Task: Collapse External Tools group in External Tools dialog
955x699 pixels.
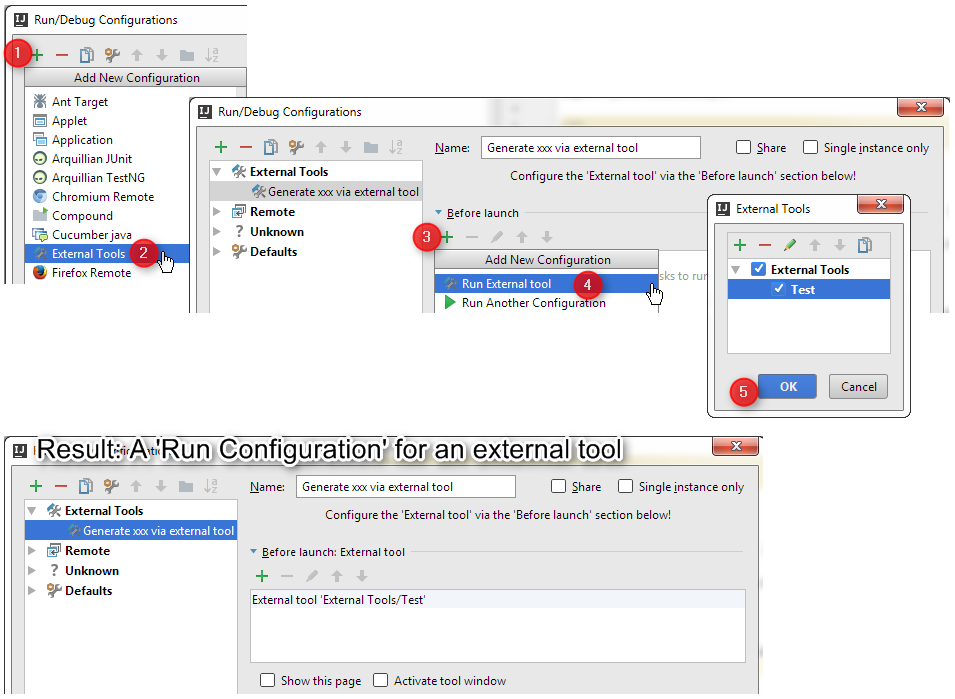Action: (736, 270)
